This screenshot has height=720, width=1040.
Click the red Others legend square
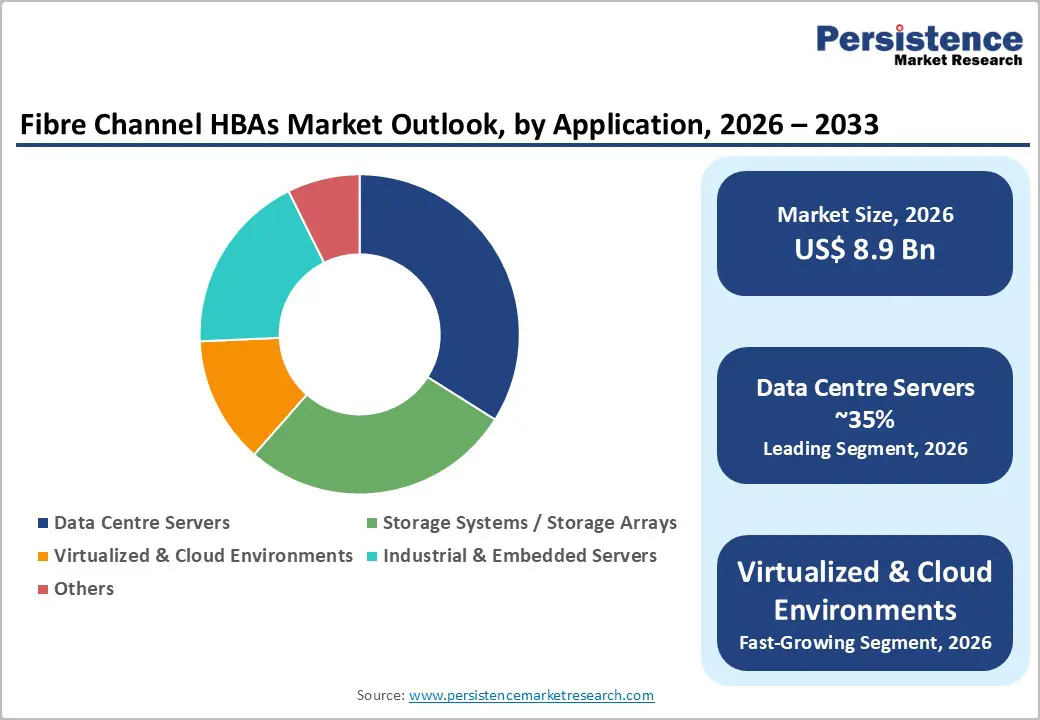click(x=42, y=588)
